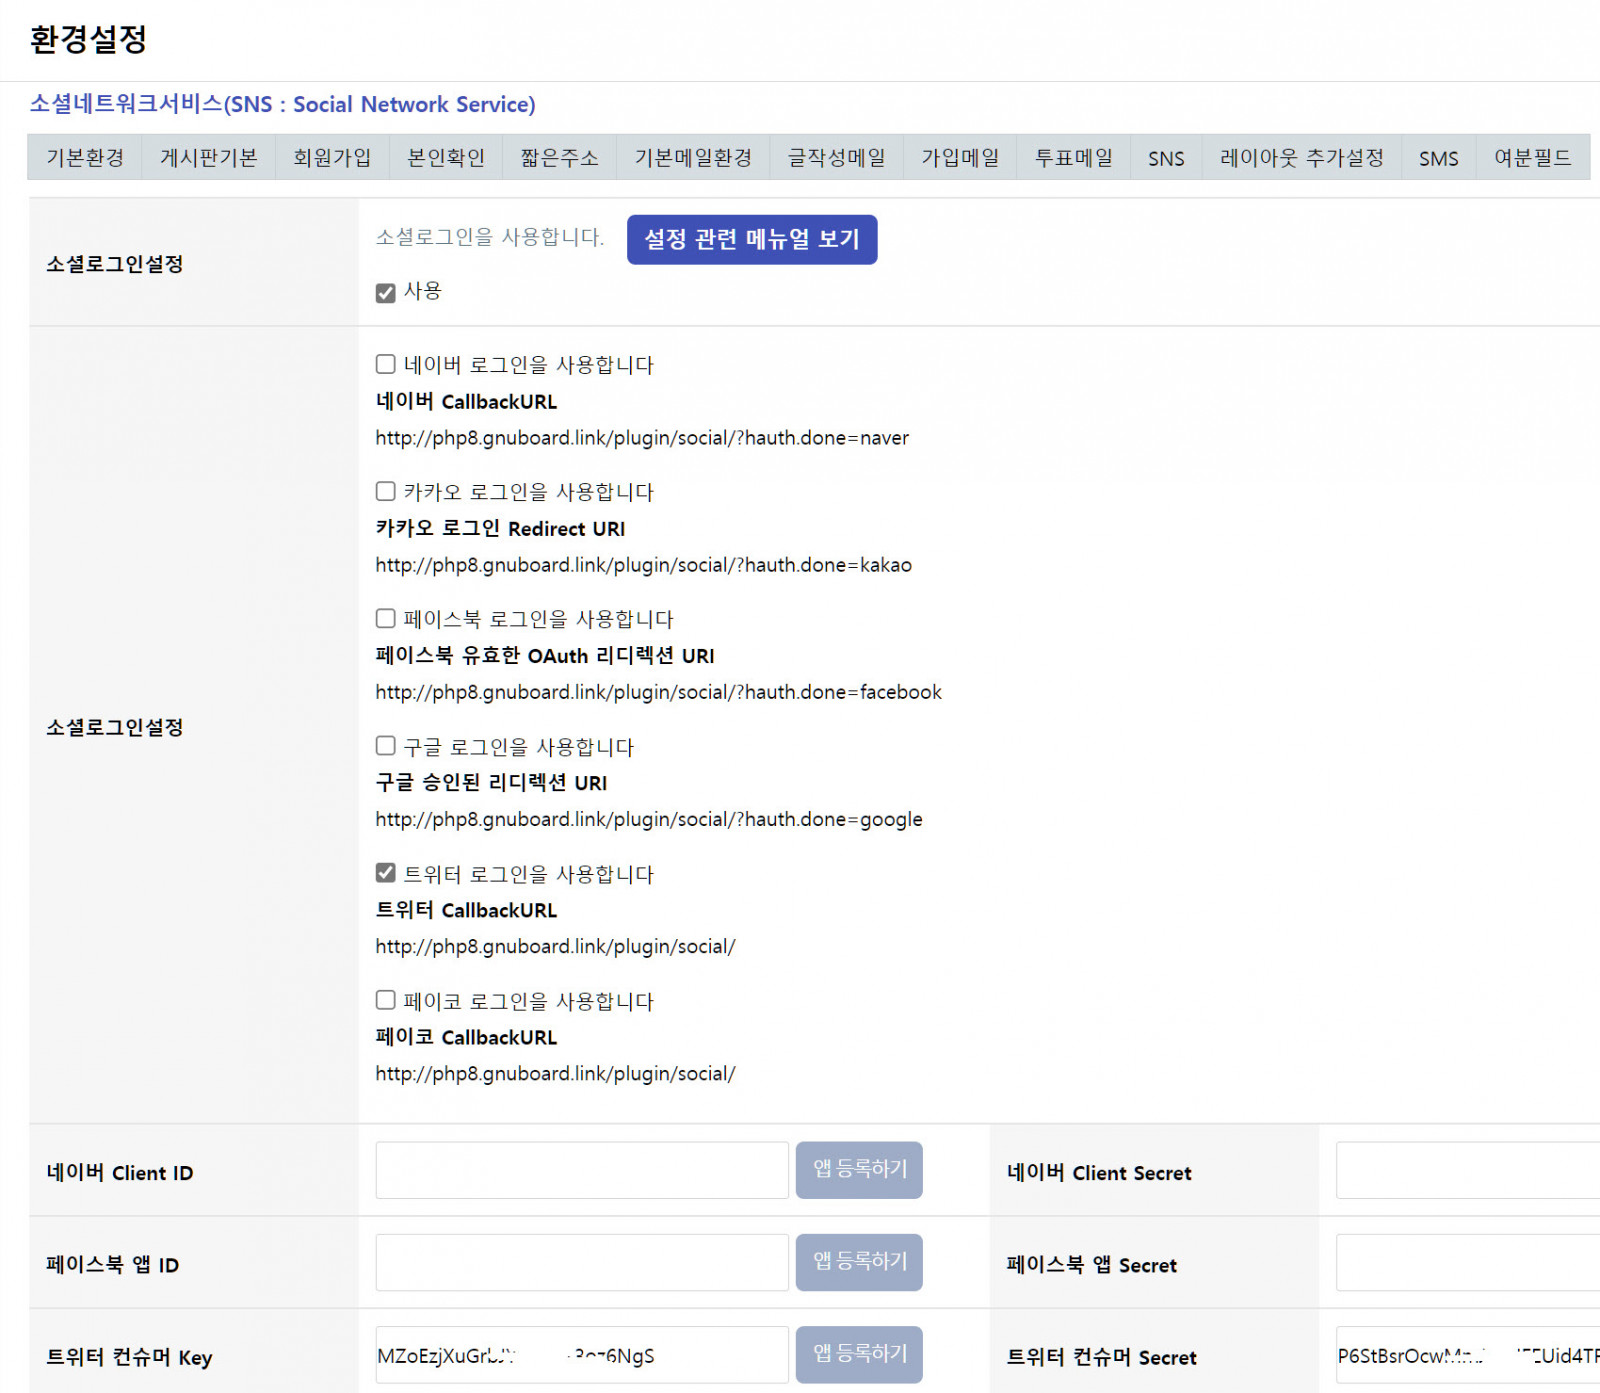Enable the 카카오 로그인을 사용합니다 checkbox

[385, 491]
